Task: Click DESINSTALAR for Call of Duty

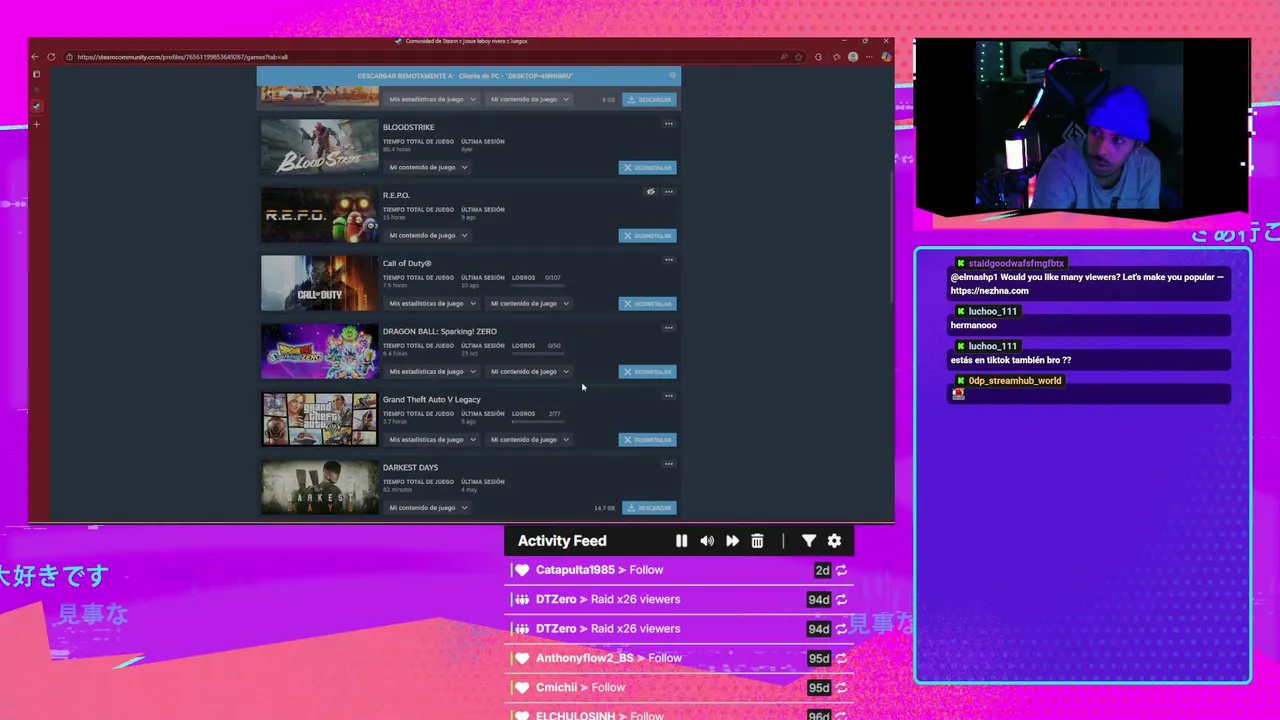Action: pyautogui.click(x=647, y=303)
